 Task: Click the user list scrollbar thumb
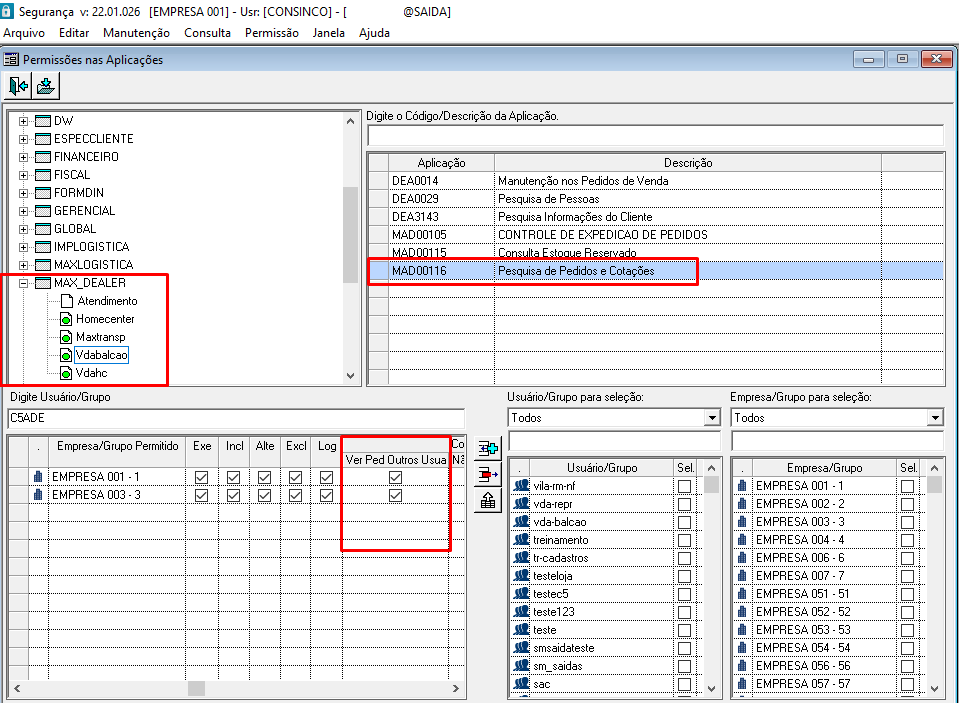(711, 485)
